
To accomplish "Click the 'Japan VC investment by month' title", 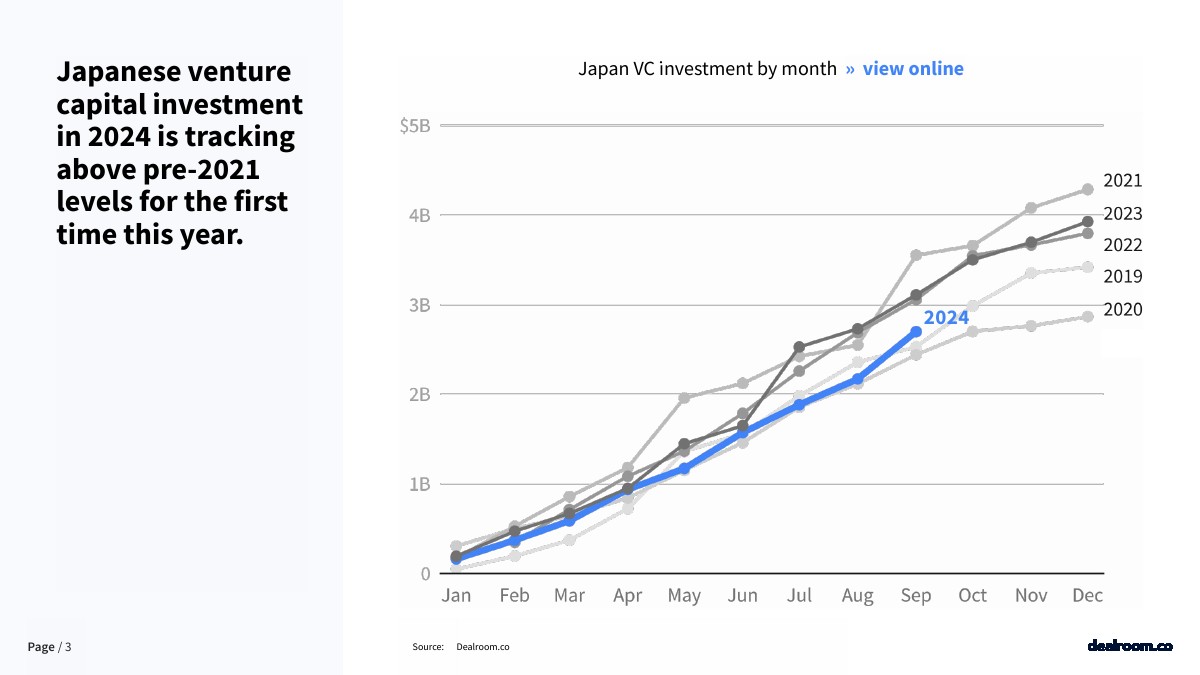I will (x=707, y=69).
